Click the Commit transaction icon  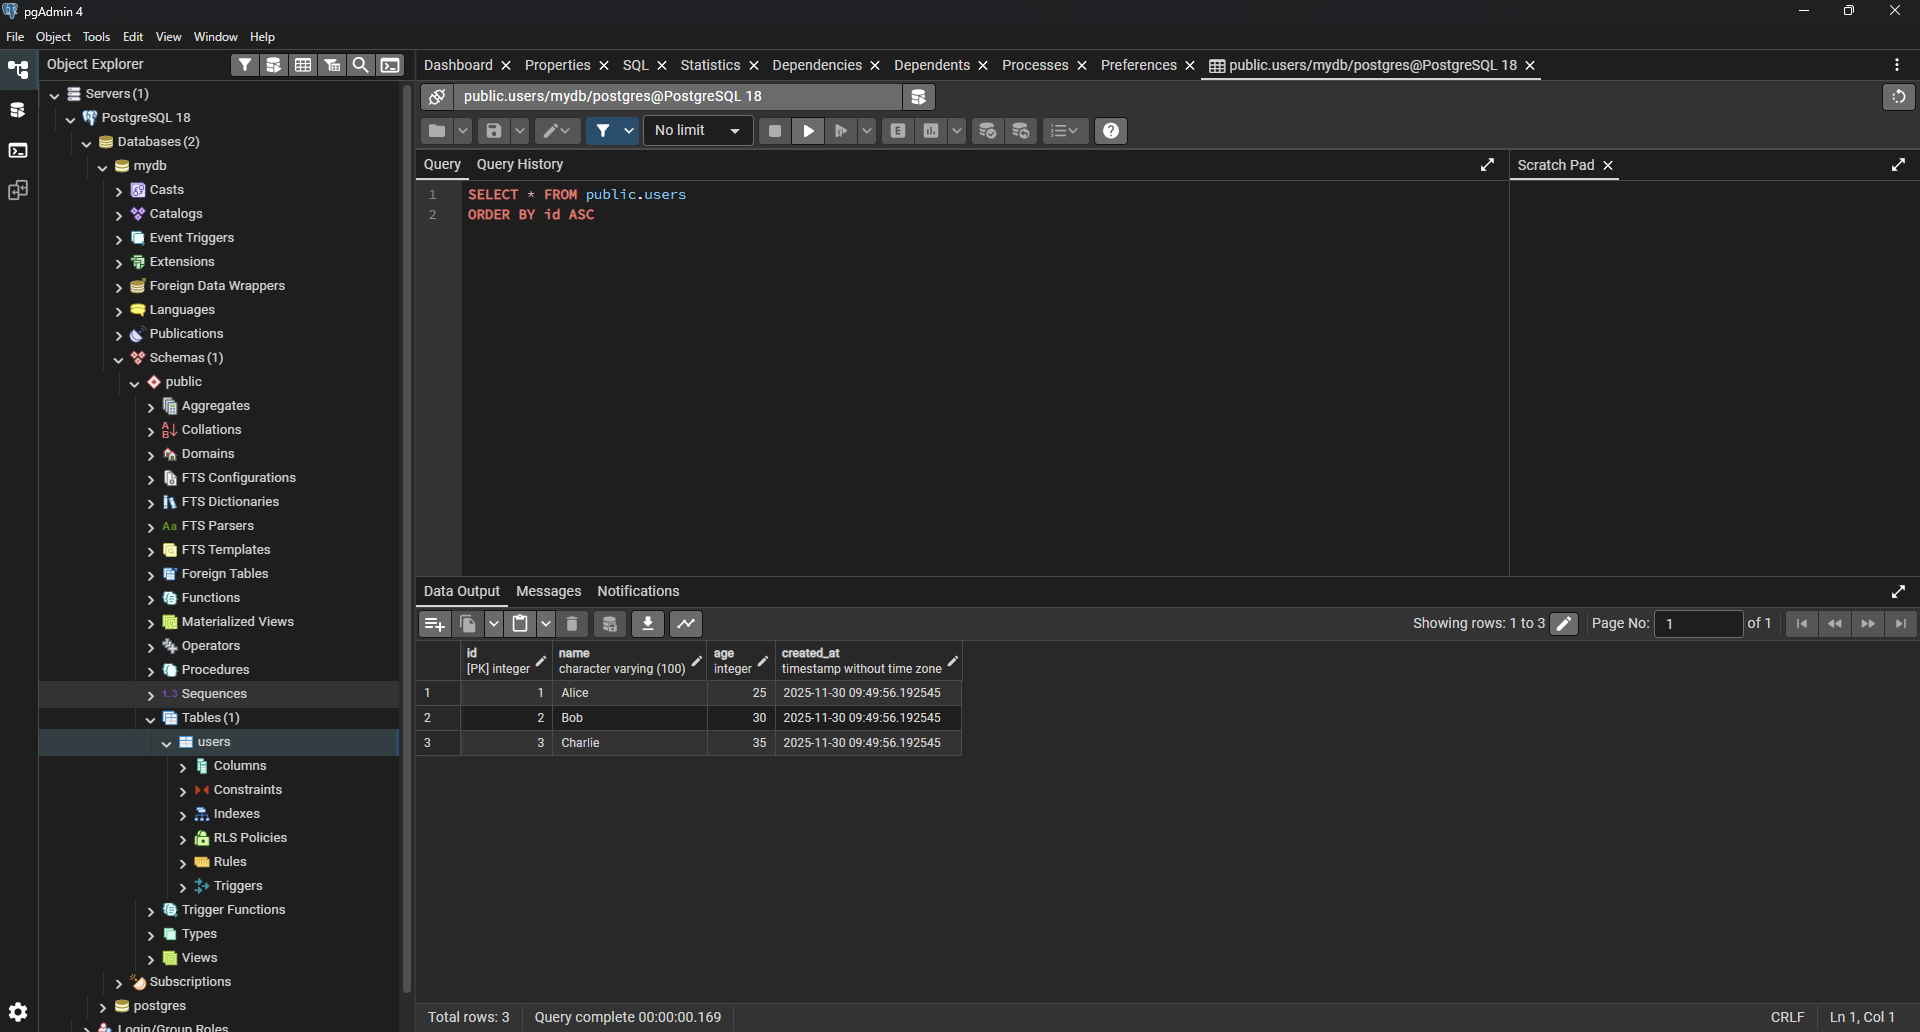[x=987, y=131]
